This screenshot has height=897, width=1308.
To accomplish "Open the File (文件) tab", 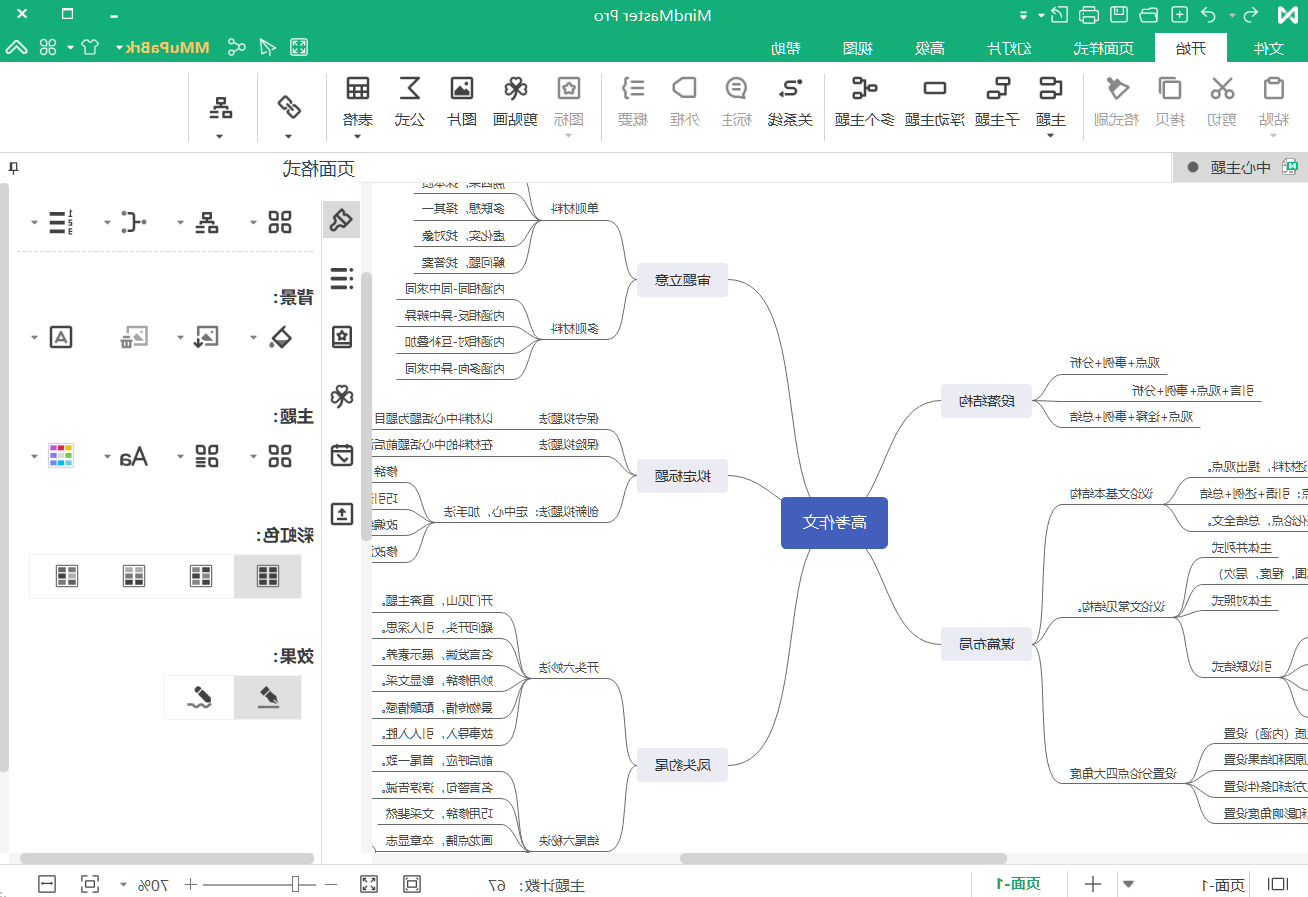I will (1267, 48).
